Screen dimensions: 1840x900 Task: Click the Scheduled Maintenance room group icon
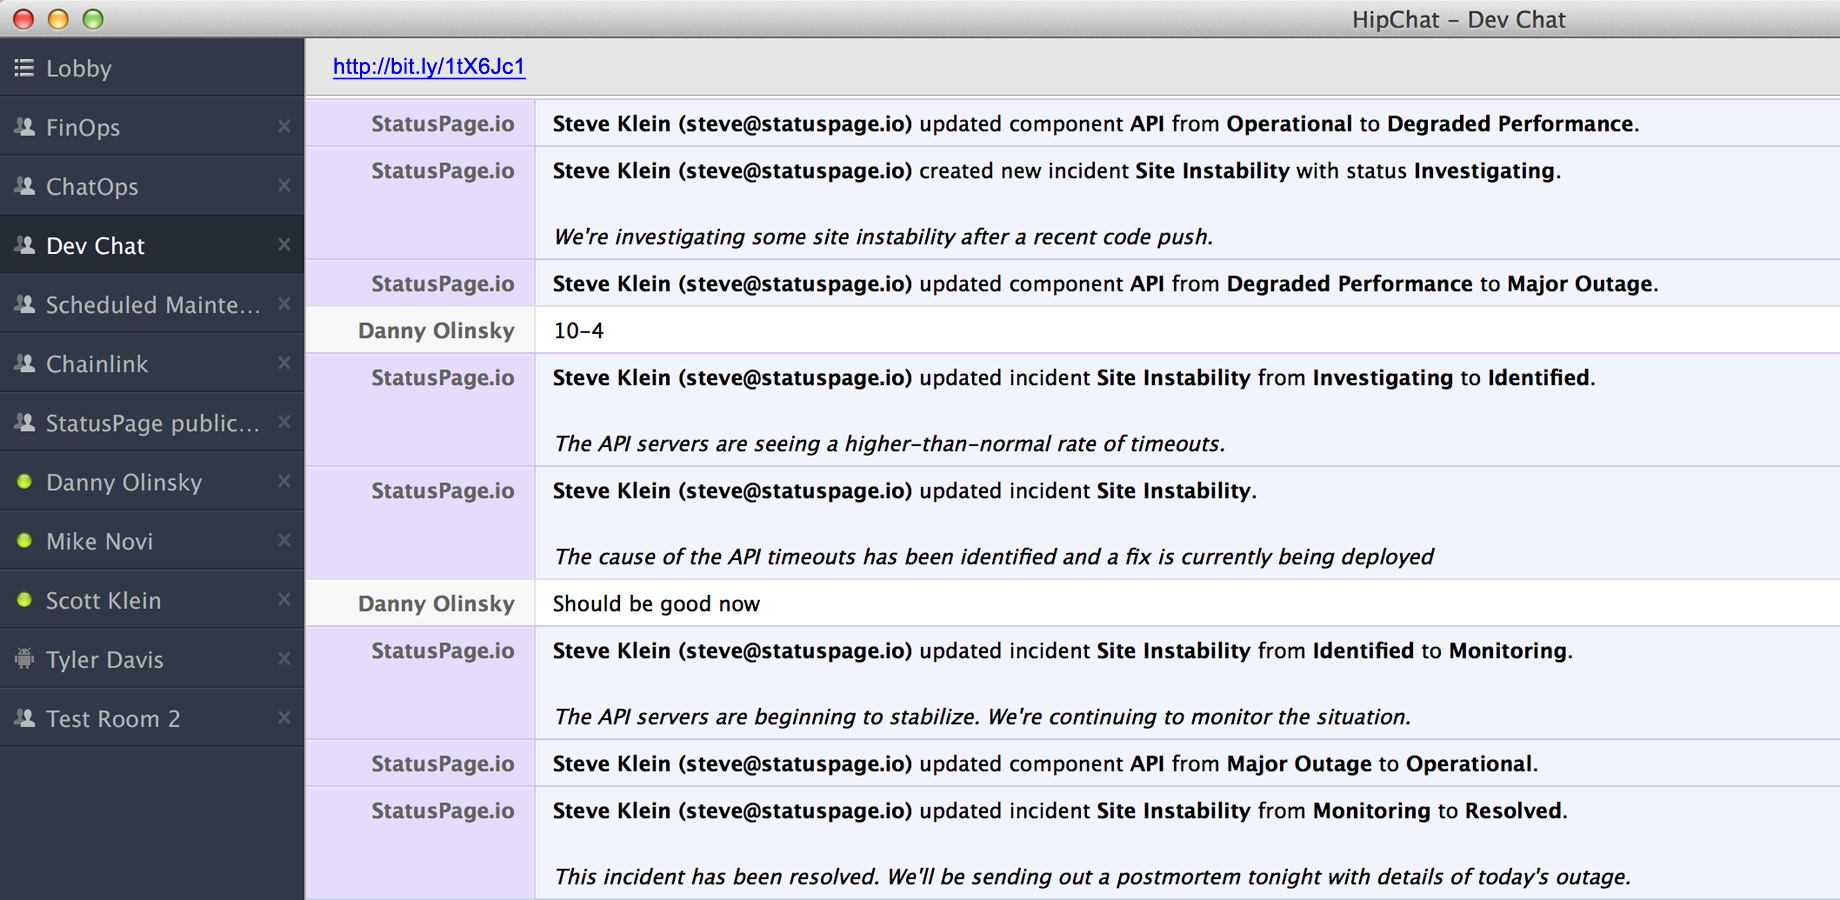(x=24, y=304)
